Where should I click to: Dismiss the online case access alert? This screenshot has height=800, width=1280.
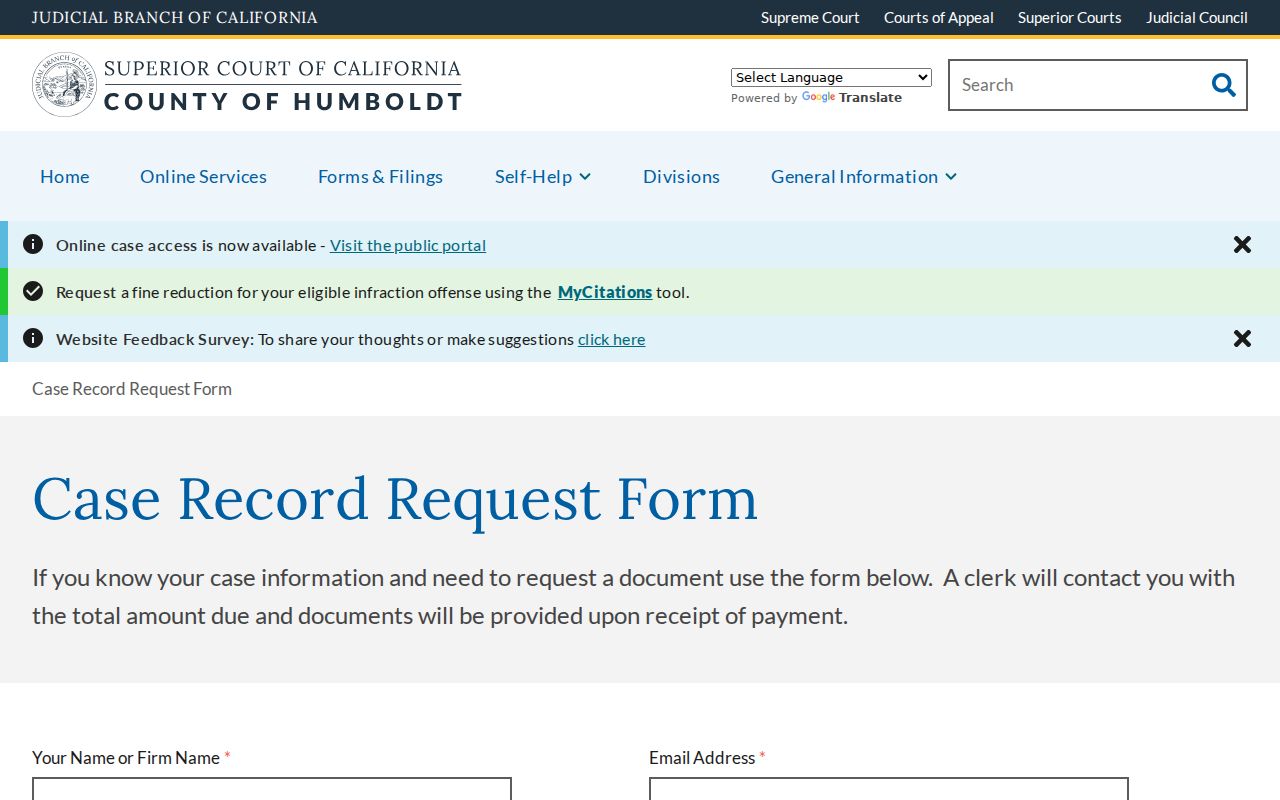1242,245
